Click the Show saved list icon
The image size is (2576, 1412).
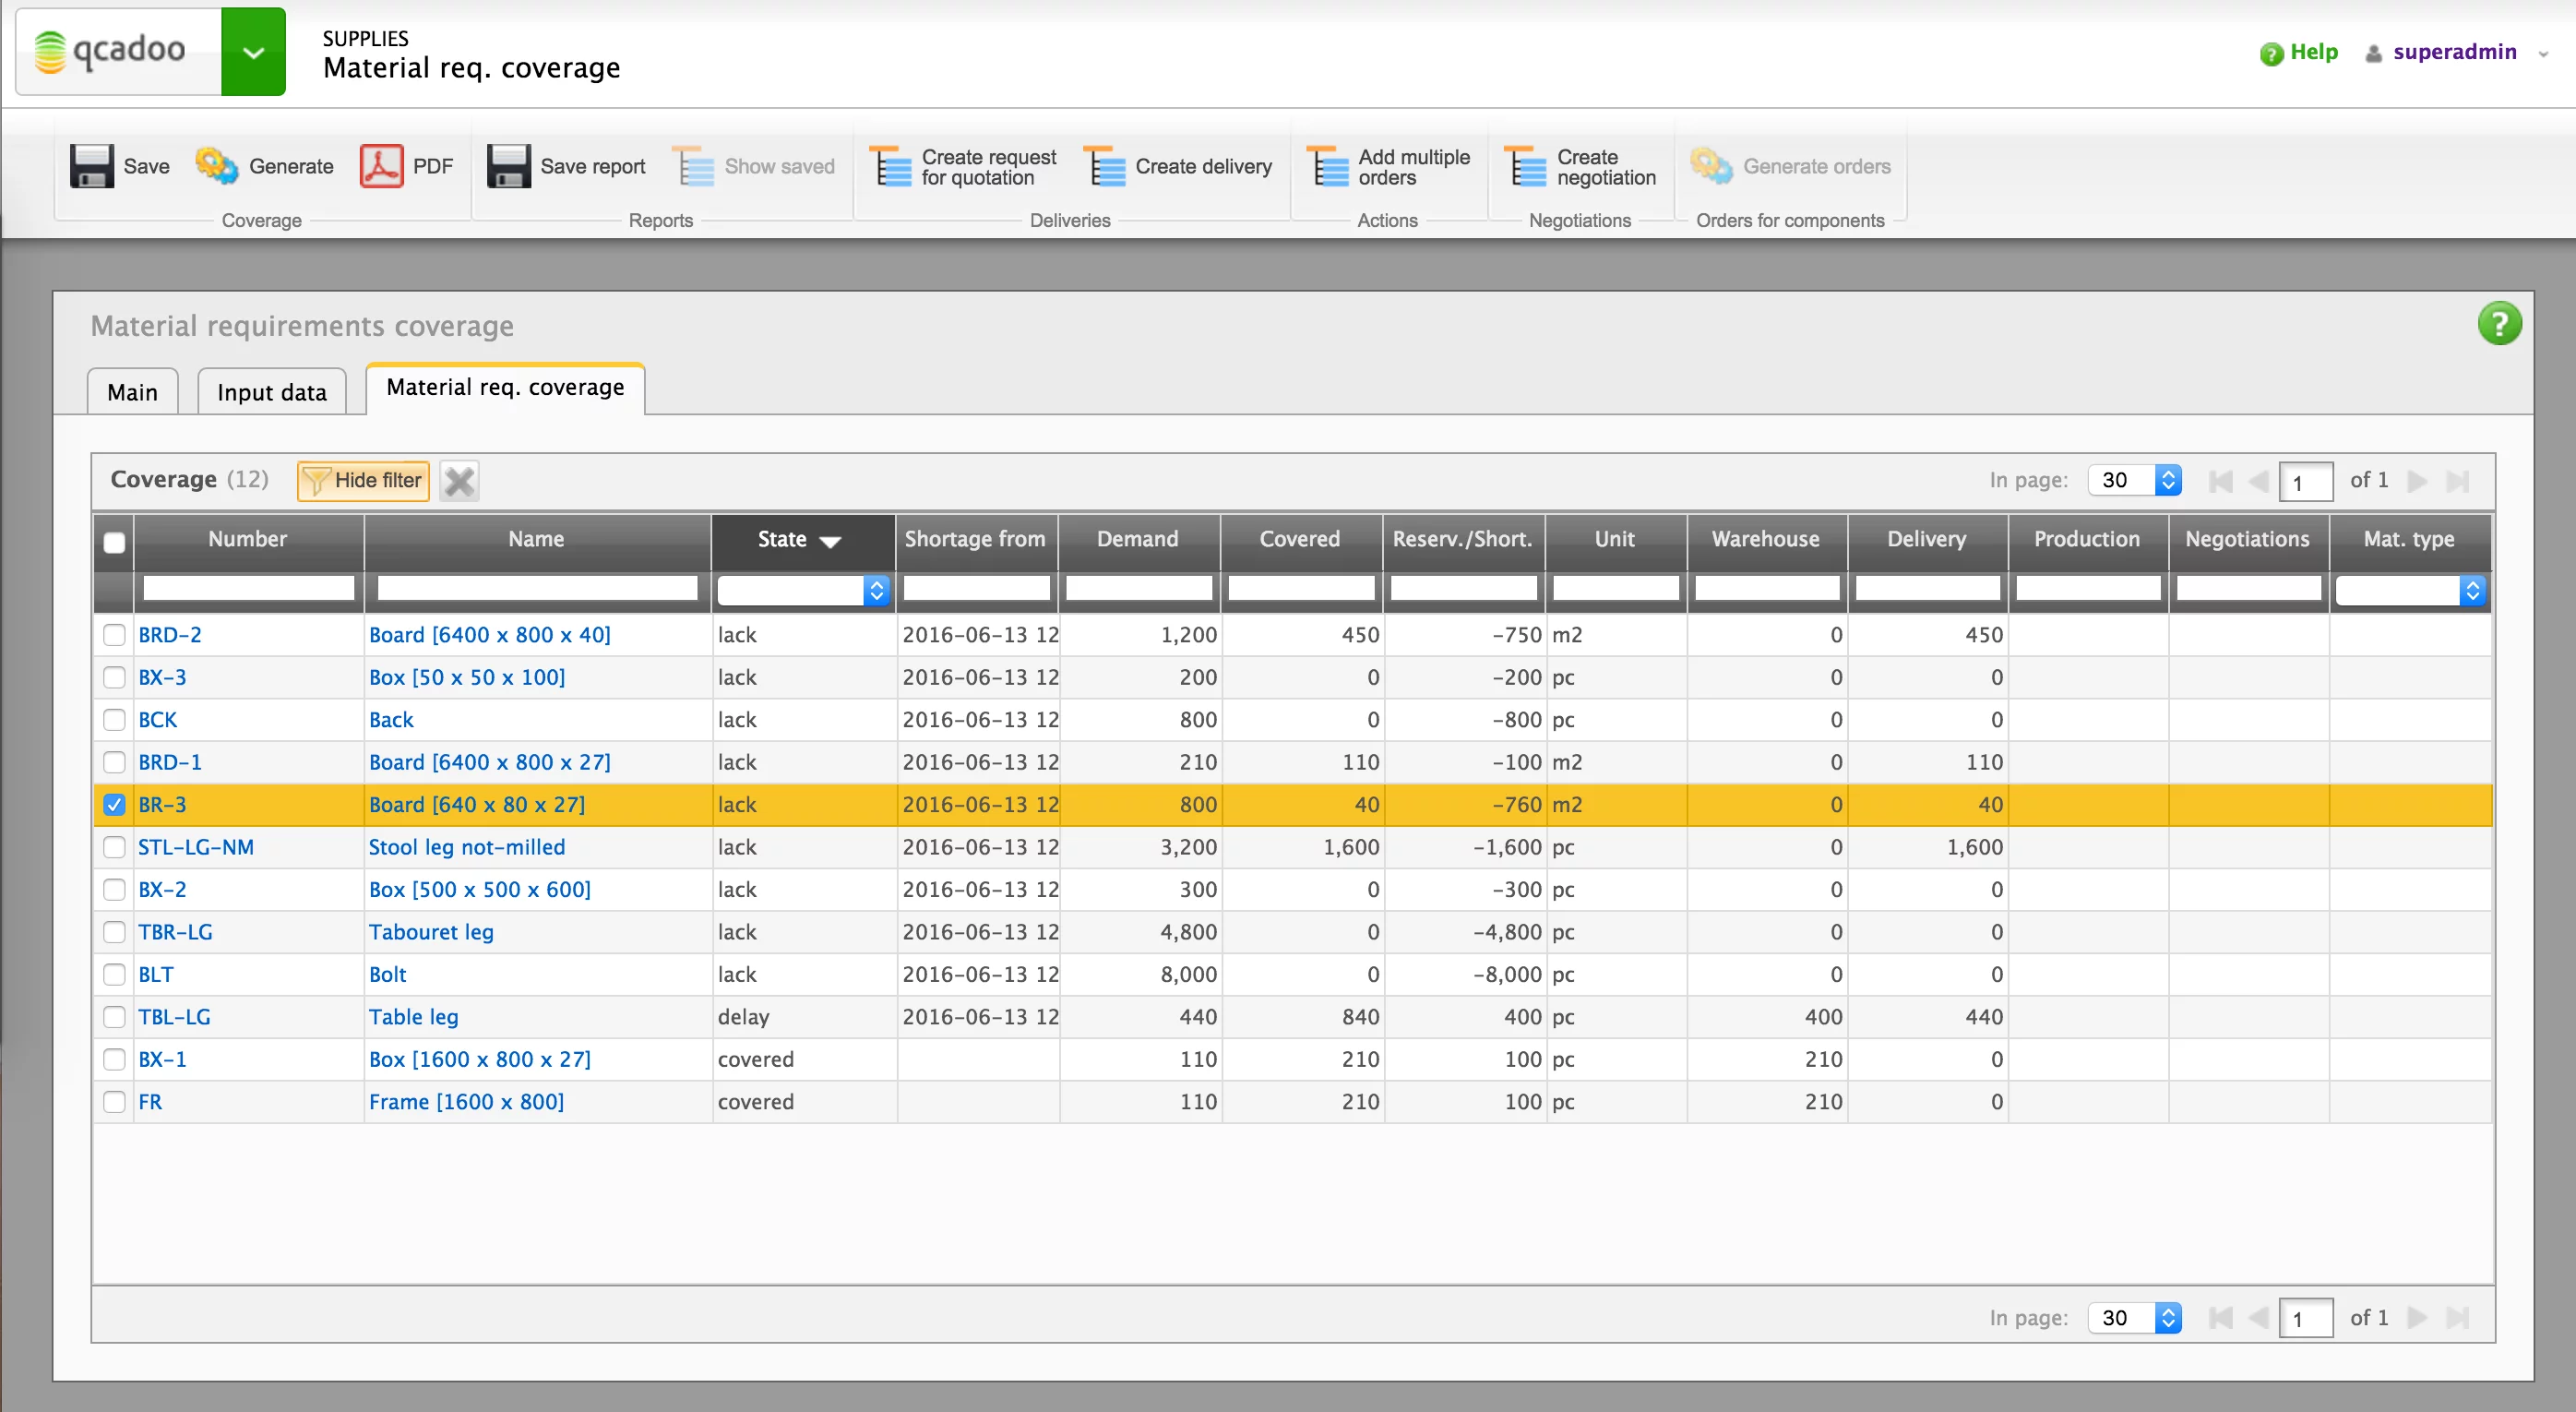[692, 166]
